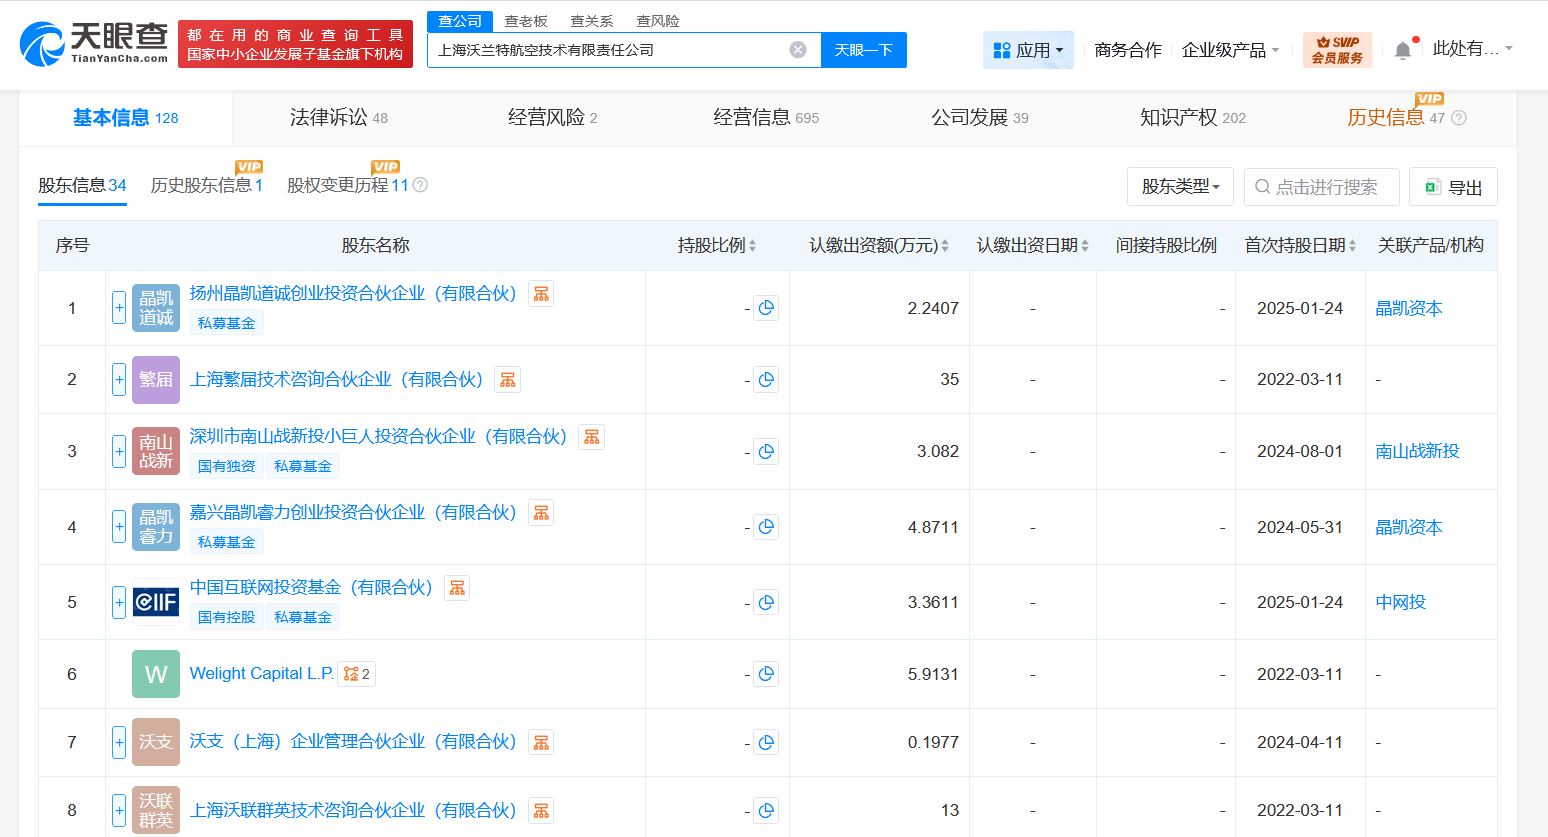1548x837 pixels.
Task: Open the notification bell icon
Action: (1402, 48)
